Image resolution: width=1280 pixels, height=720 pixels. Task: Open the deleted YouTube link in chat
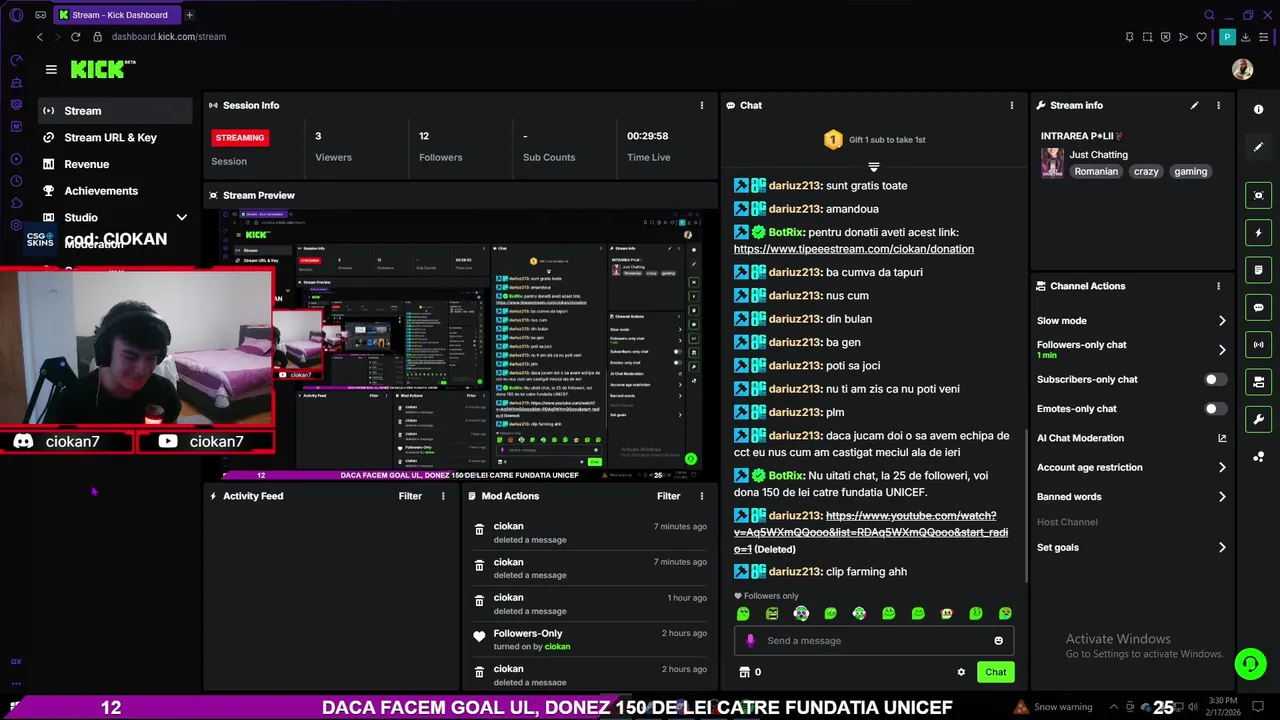[x=870, y=532]
